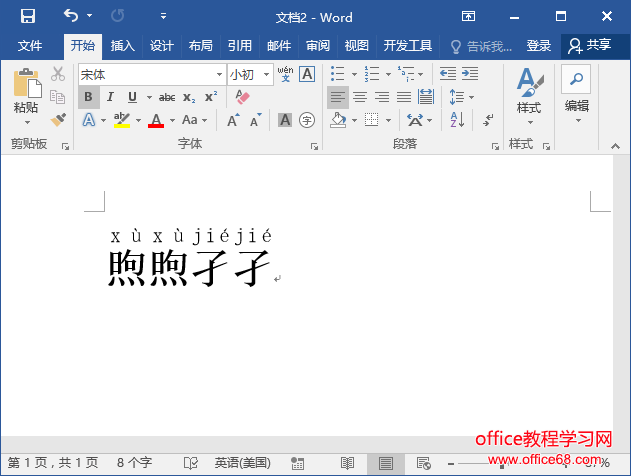
Task: Undo the last action
Action: pos(71,16)
